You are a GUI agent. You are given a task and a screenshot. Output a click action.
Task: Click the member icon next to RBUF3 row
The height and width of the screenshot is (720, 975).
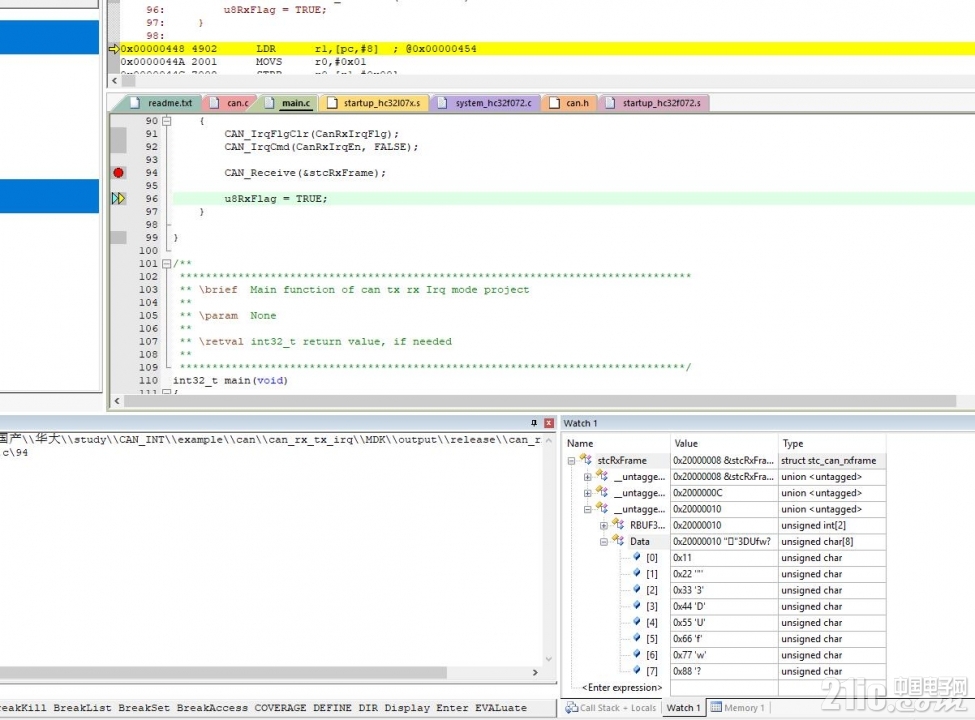point(617,524)
